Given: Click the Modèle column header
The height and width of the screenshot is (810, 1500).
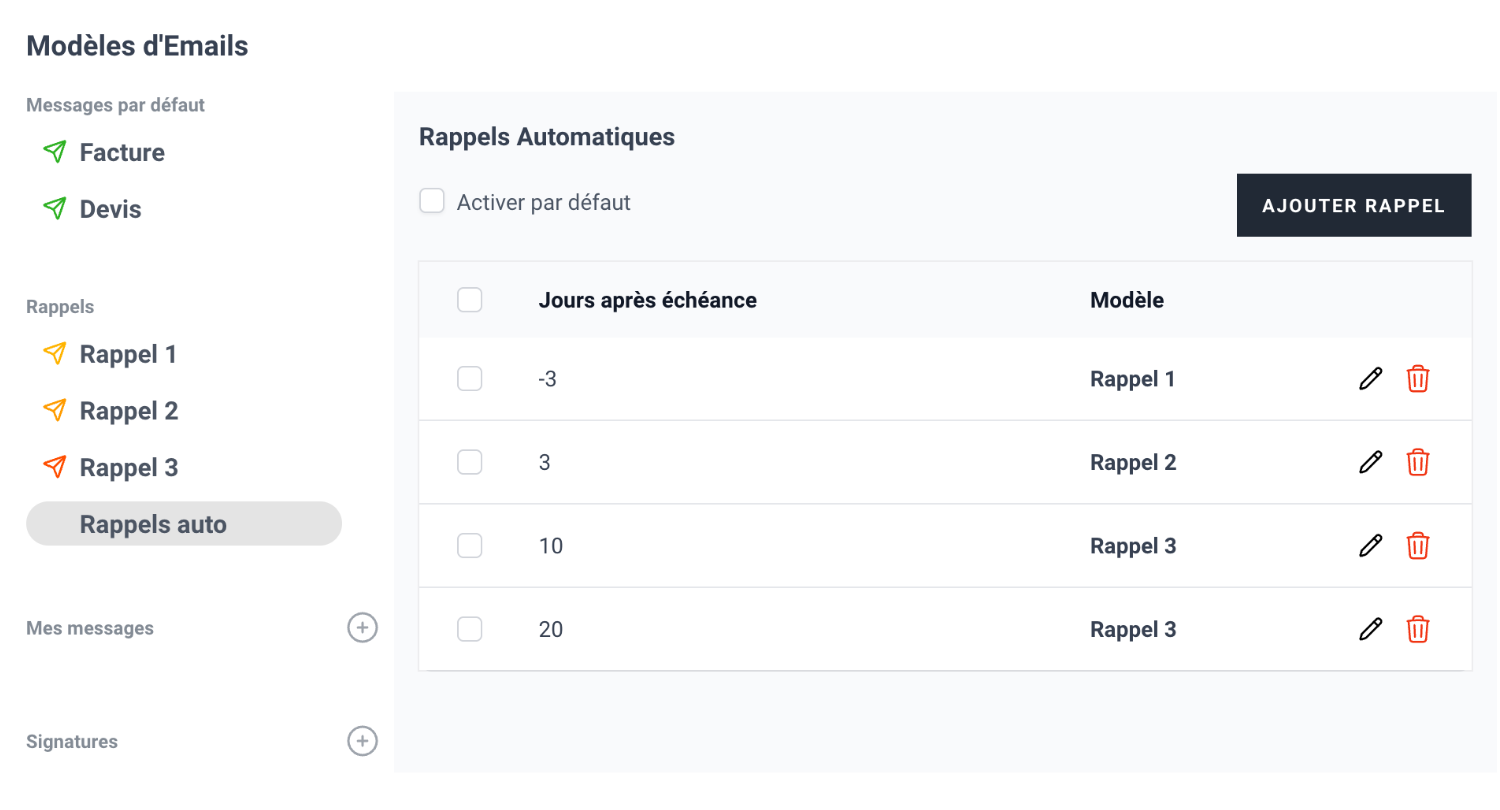Looking at the screenshot, I should tap(1127, 300).
